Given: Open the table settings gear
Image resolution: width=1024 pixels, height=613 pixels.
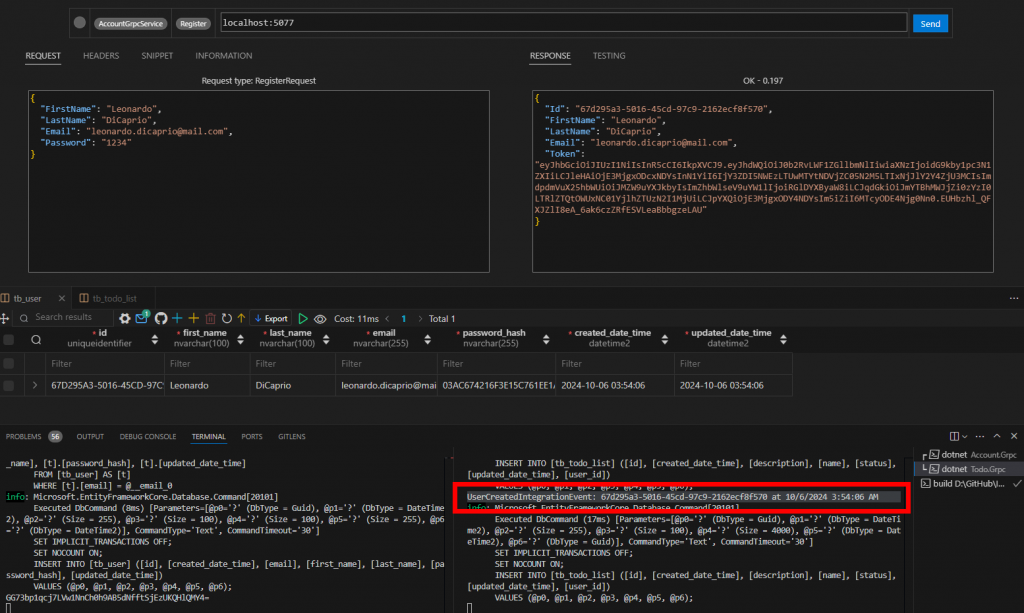Looking at the screenshot, I should (x=125, y=319).
